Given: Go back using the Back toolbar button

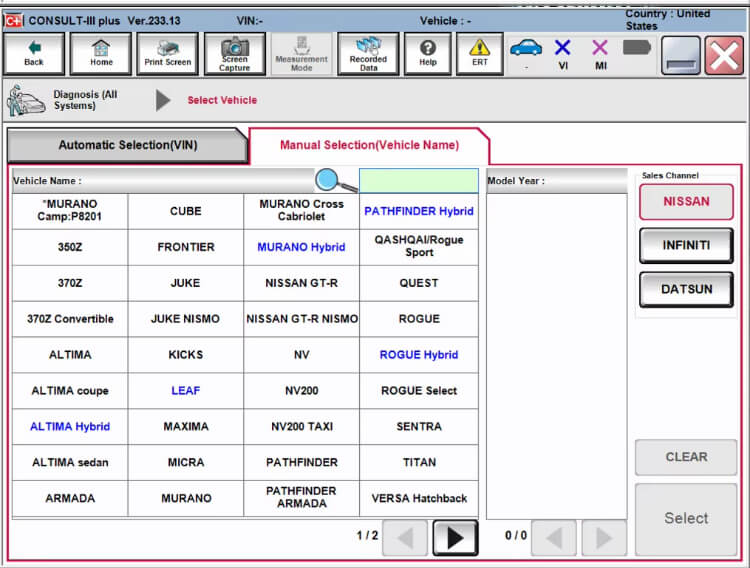Looking at the screenshot, I should [x=33, y=54].
